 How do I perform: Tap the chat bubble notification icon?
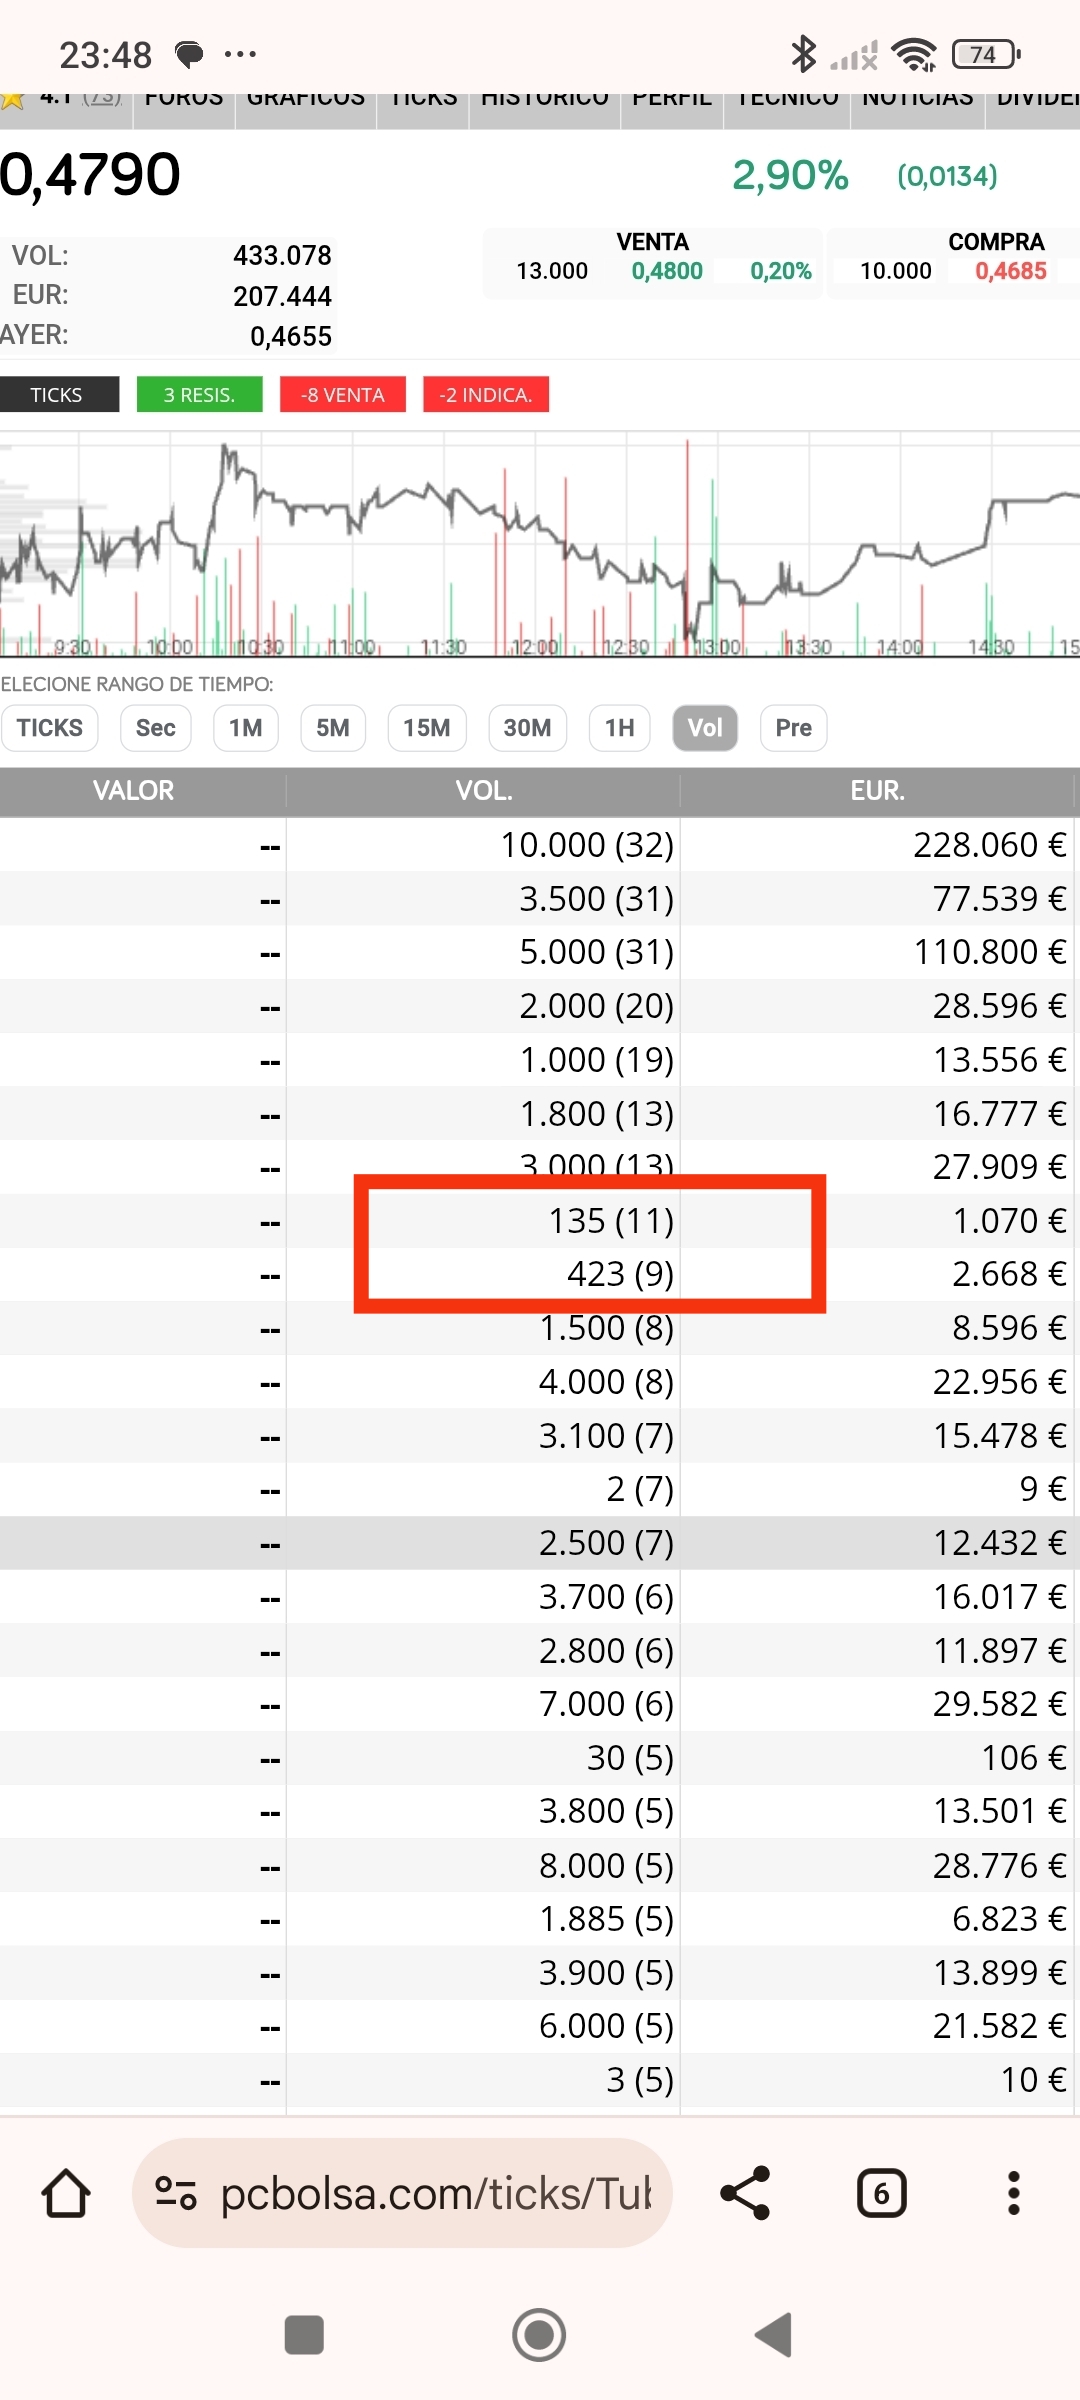pyautogui.click(x=189, y=54)
